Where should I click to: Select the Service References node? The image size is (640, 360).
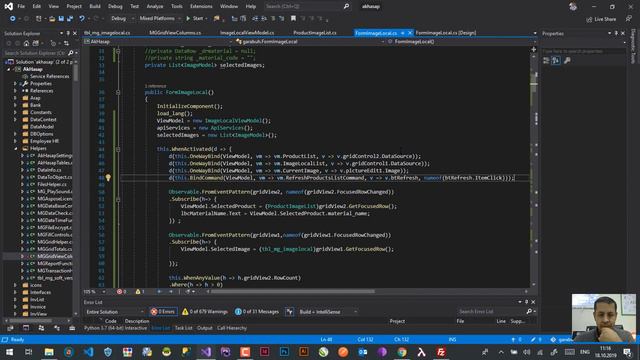[x=49, y=76]
